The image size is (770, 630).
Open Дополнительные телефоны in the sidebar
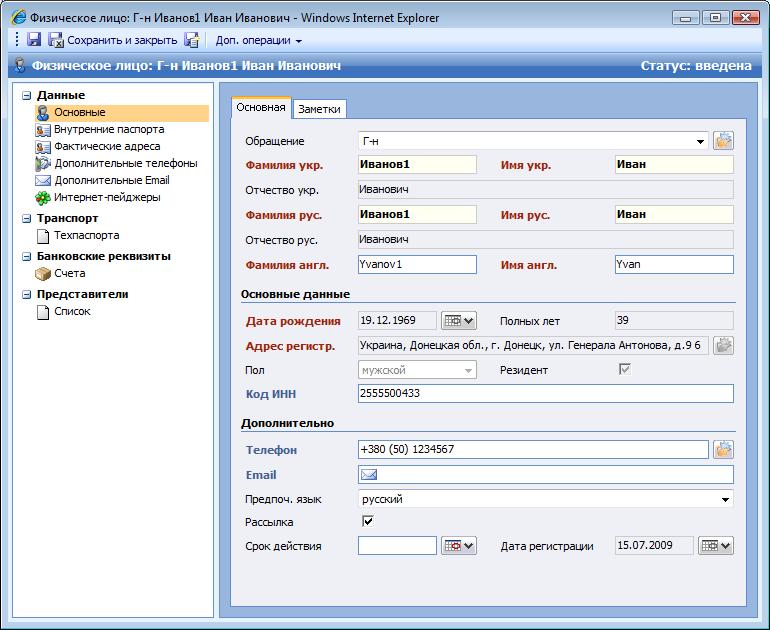[125, 163]
